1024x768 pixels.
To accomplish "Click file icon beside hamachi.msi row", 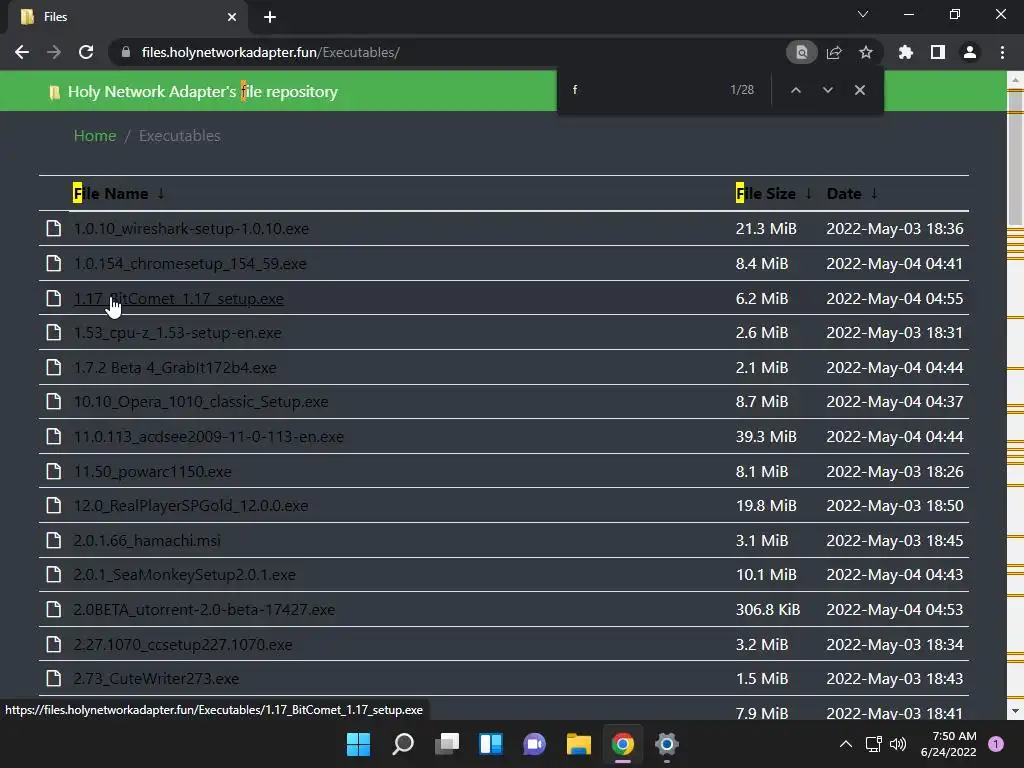I will tap(54, 540).
